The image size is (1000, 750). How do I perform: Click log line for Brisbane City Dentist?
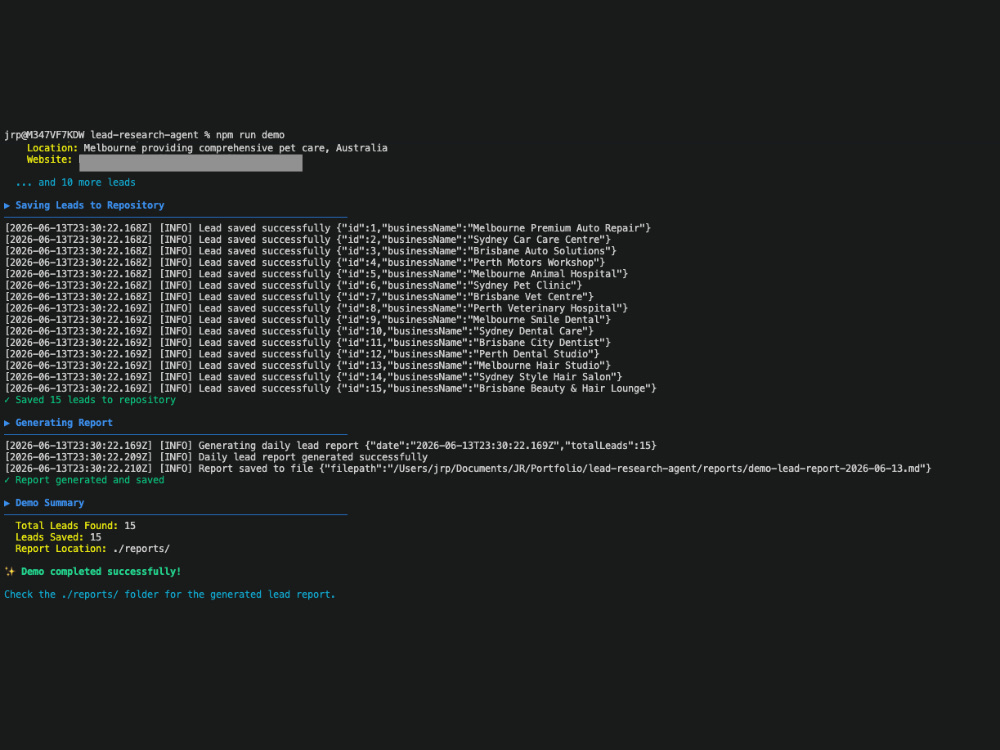tap(307, 343)
